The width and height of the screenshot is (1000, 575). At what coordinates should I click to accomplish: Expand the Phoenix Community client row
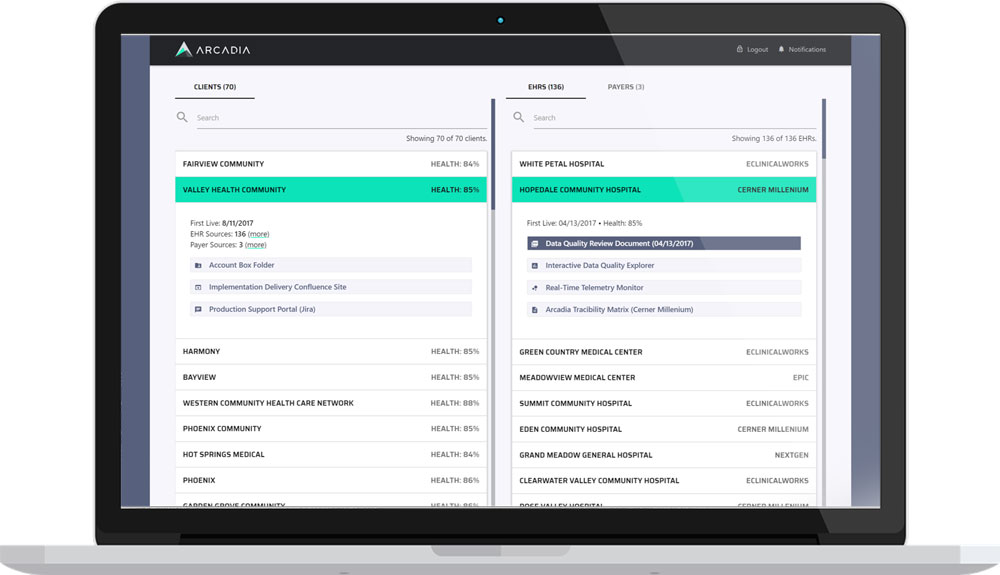pyautogui.click(x=331, y=429)
